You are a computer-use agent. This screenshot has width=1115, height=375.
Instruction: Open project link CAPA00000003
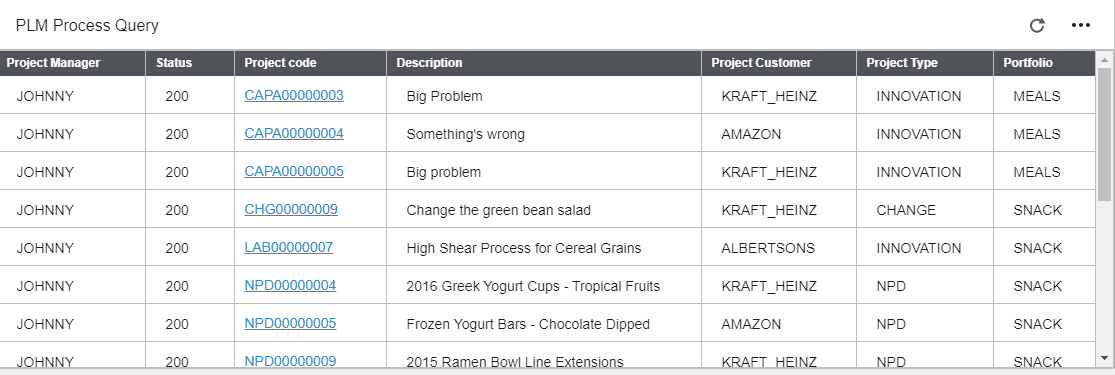pos(294,95)
